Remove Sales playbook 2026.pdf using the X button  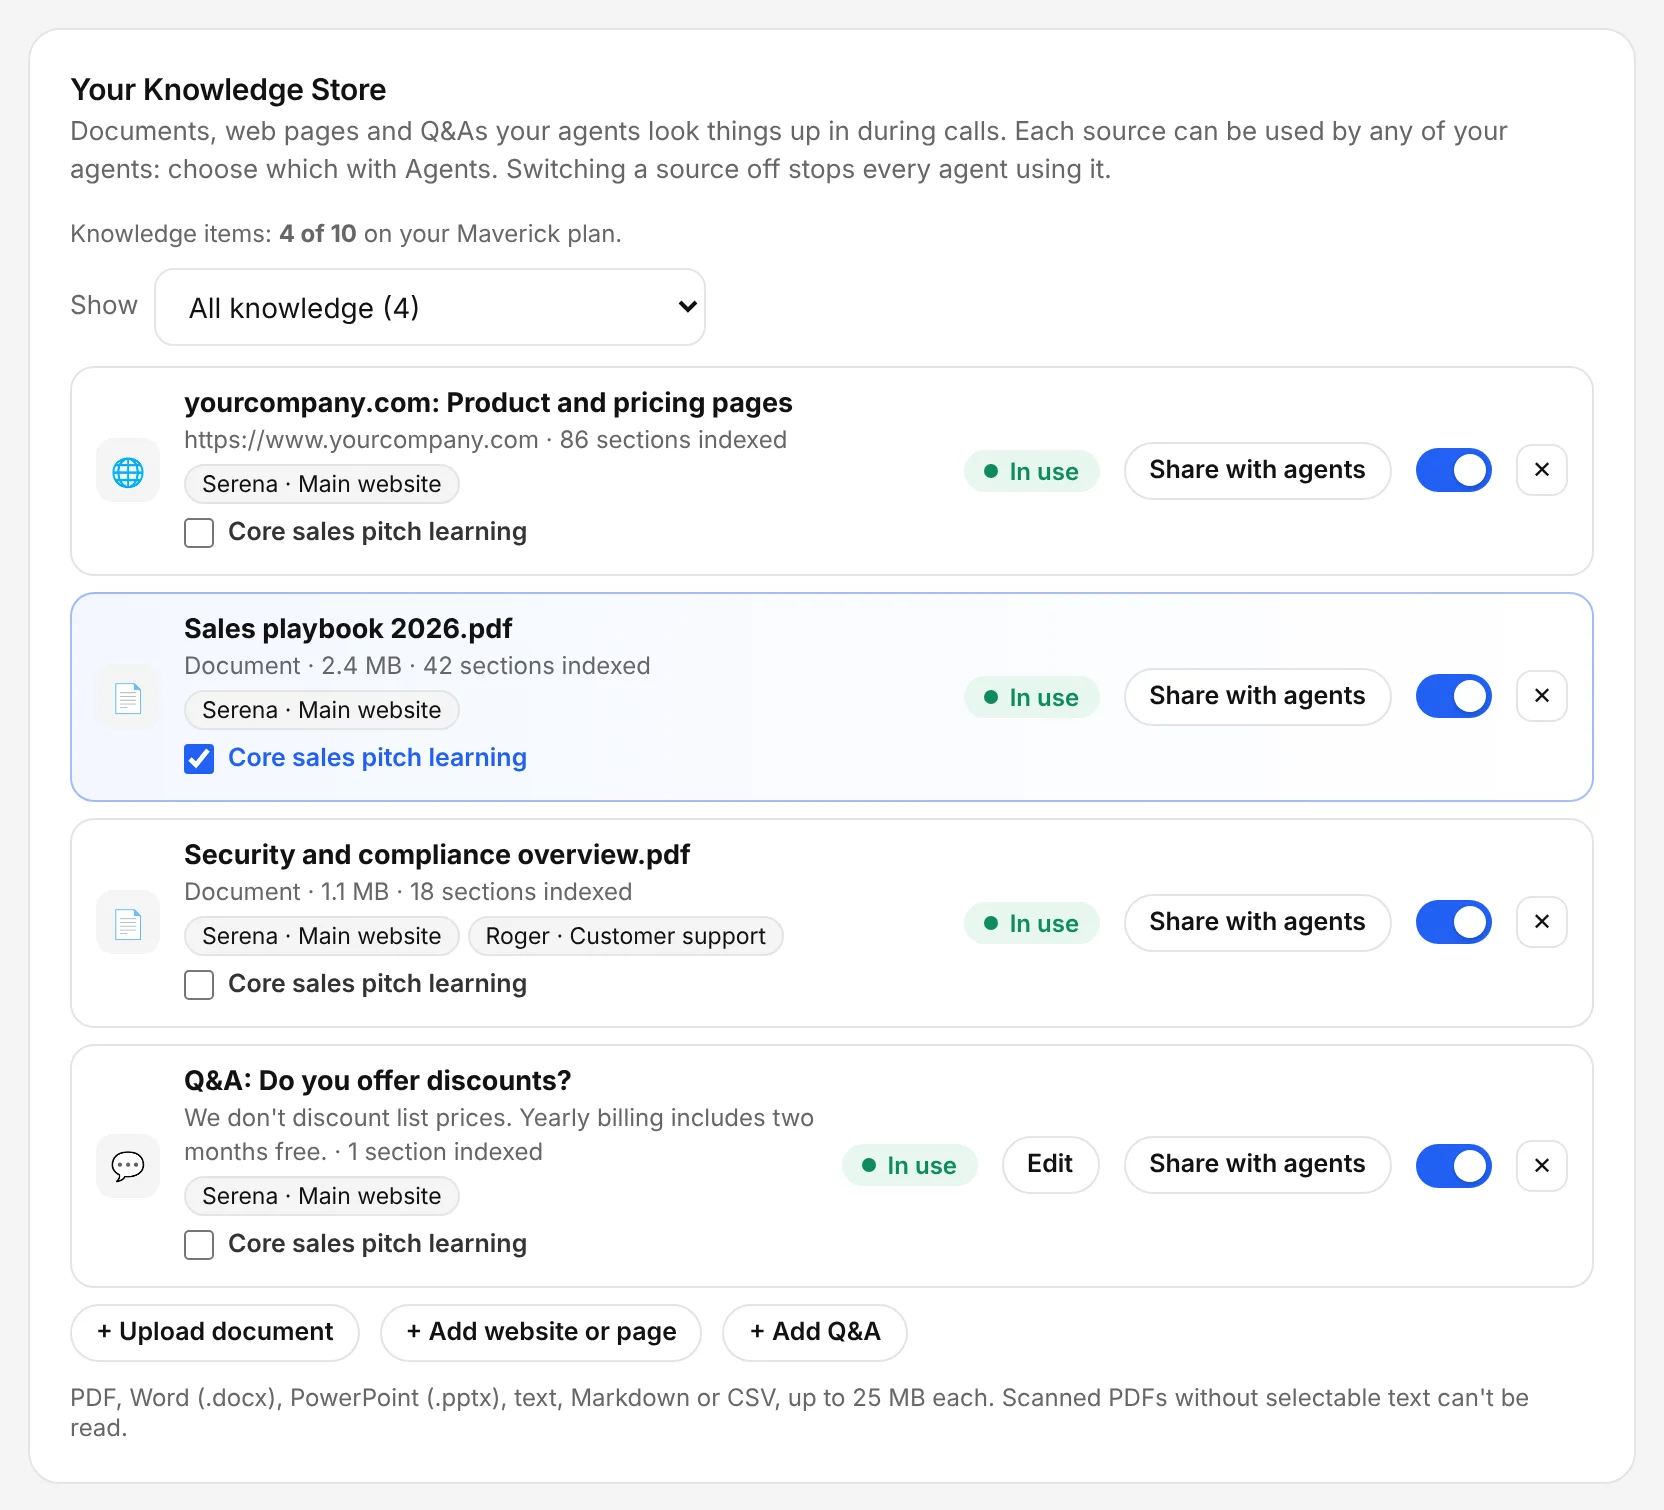click(x=1542, y=696)
